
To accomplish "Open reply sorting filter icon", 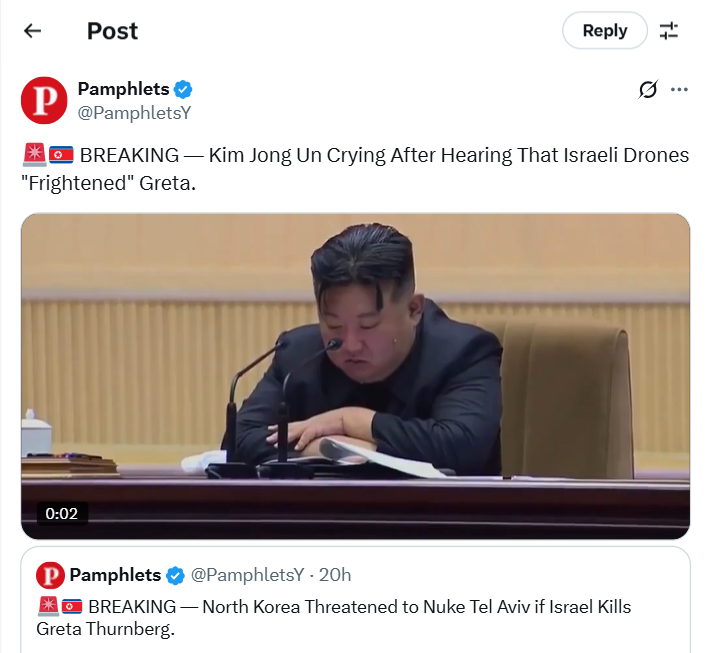I will (669, 31).
